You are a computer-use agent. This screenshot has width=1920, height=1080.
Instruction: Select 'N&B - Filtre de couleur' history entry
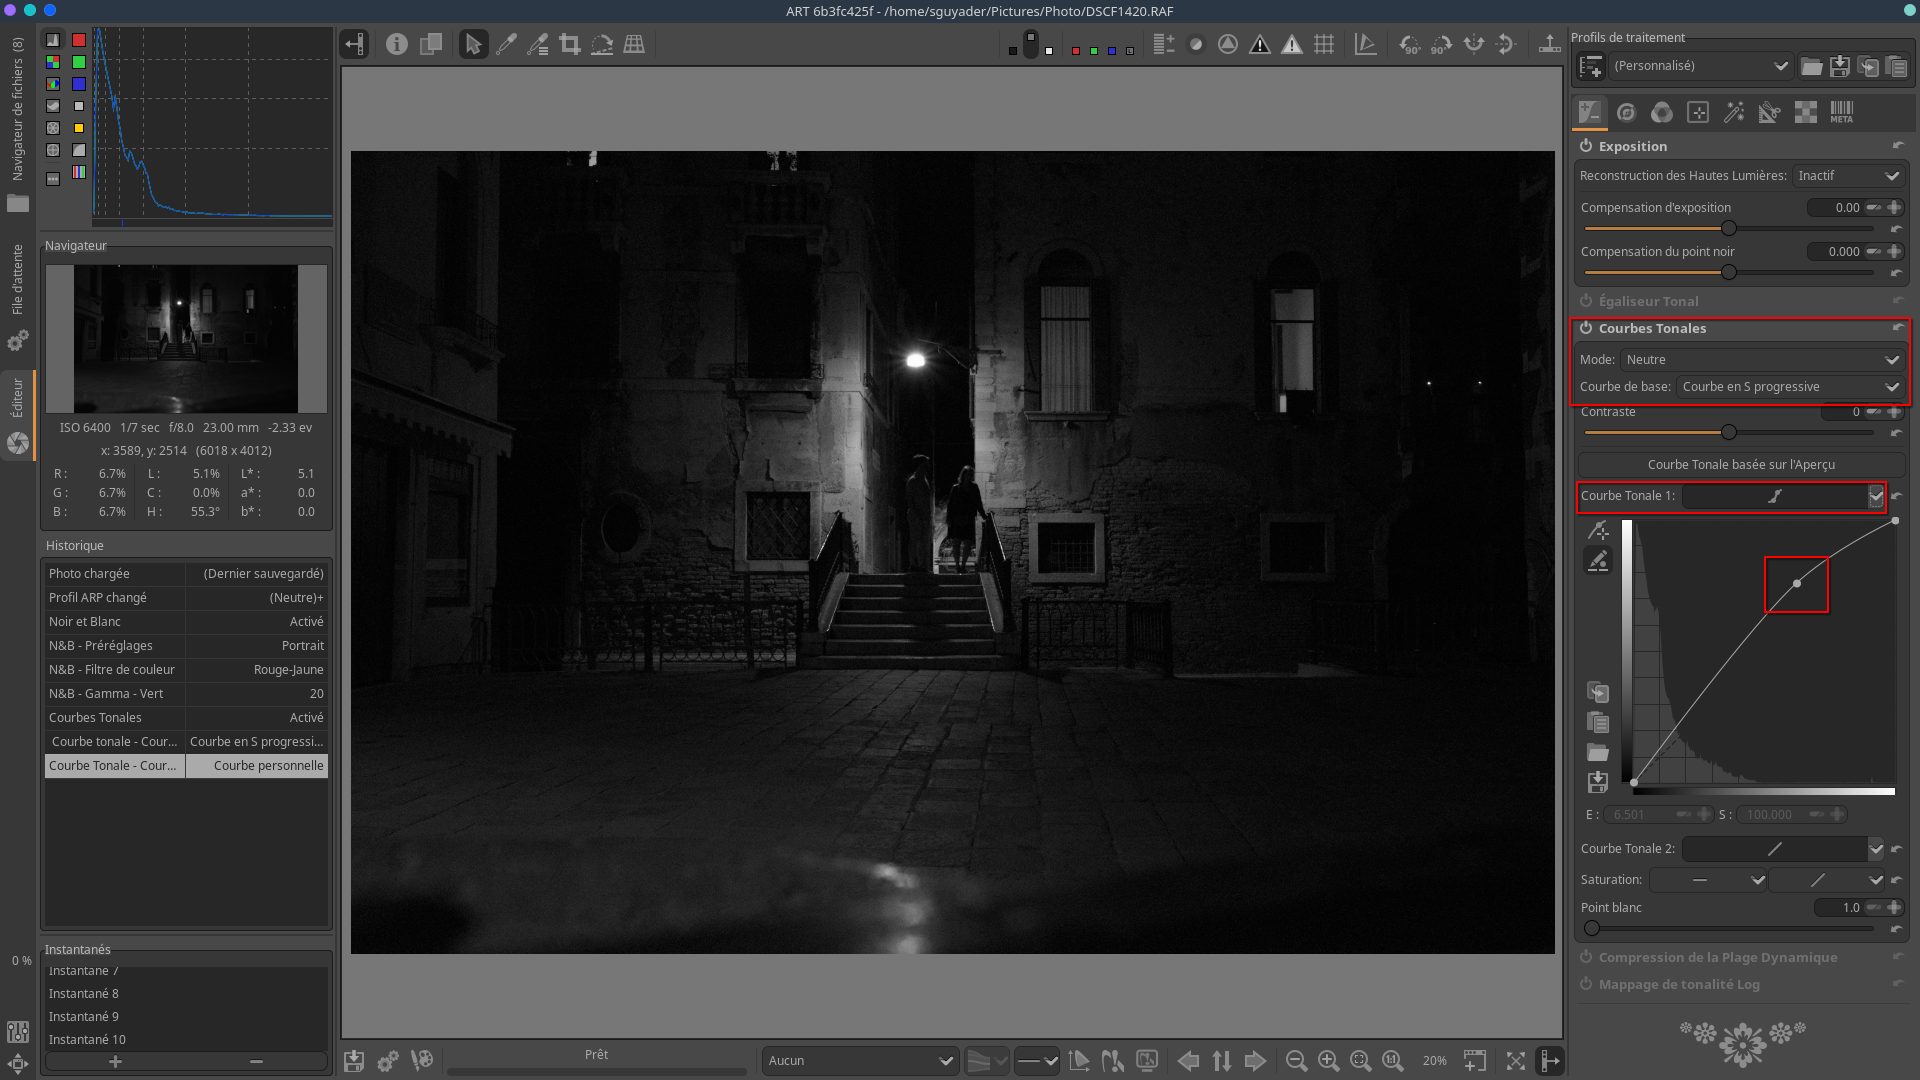coord(112,670)
